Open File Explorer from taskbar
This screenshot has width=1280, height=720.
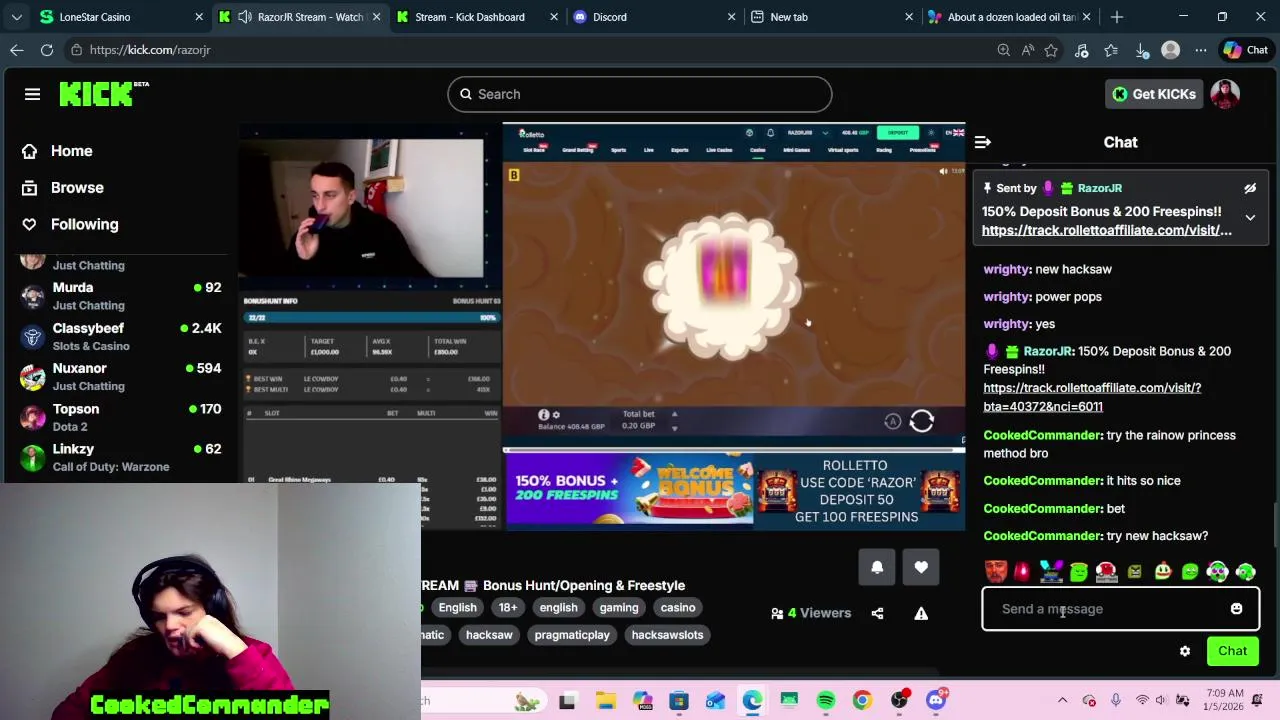(x=605, y=701)
